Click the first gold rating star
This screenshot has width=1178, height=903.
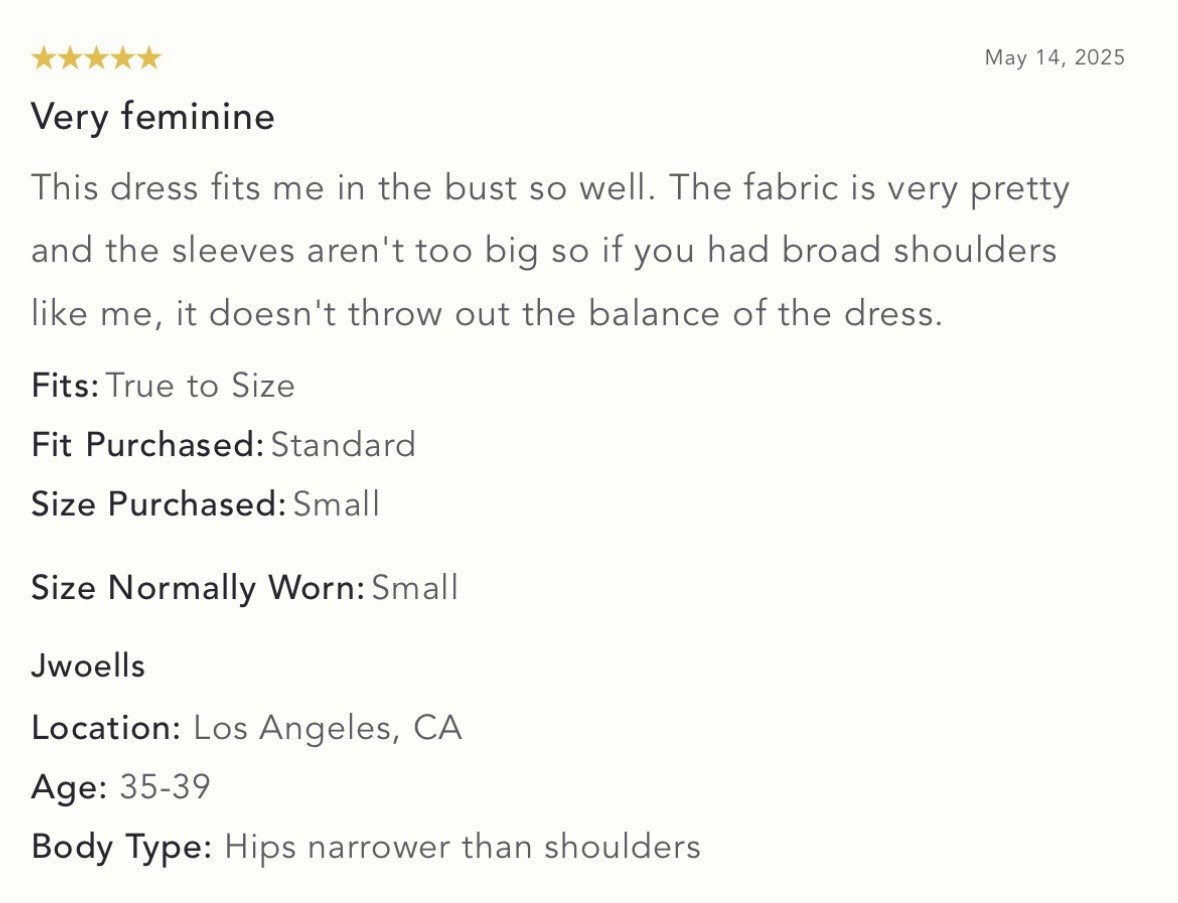44,58
